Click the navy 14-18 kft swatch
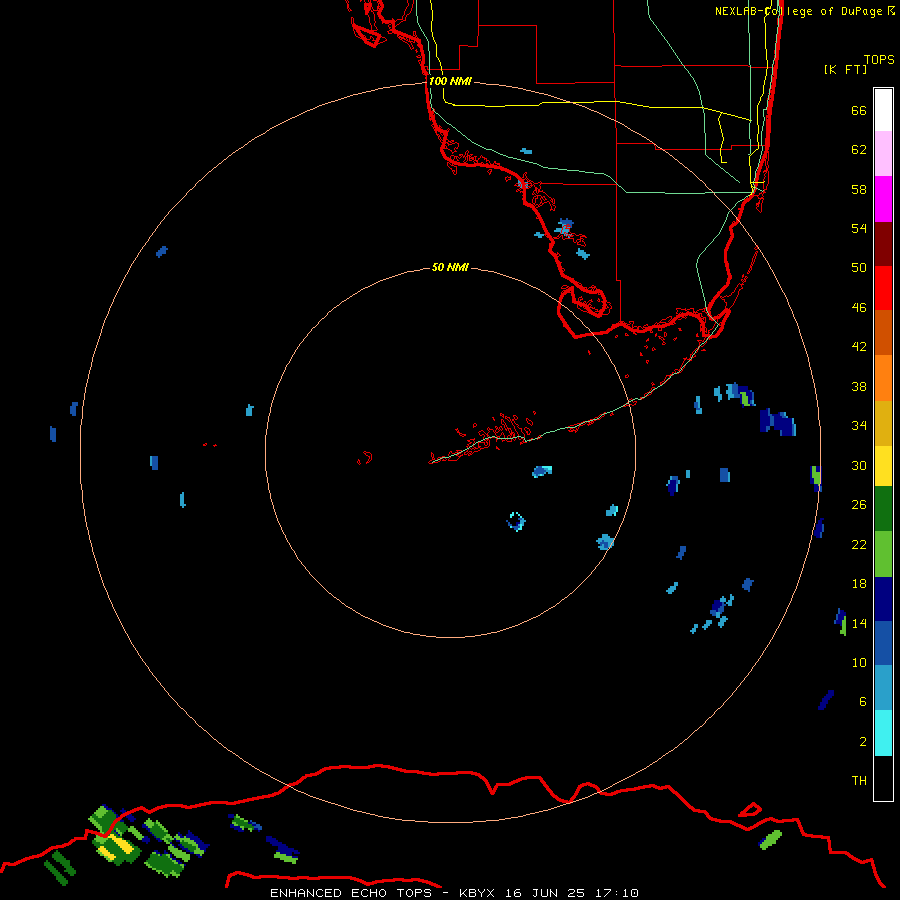900x900 pixels. coord(883,599)
